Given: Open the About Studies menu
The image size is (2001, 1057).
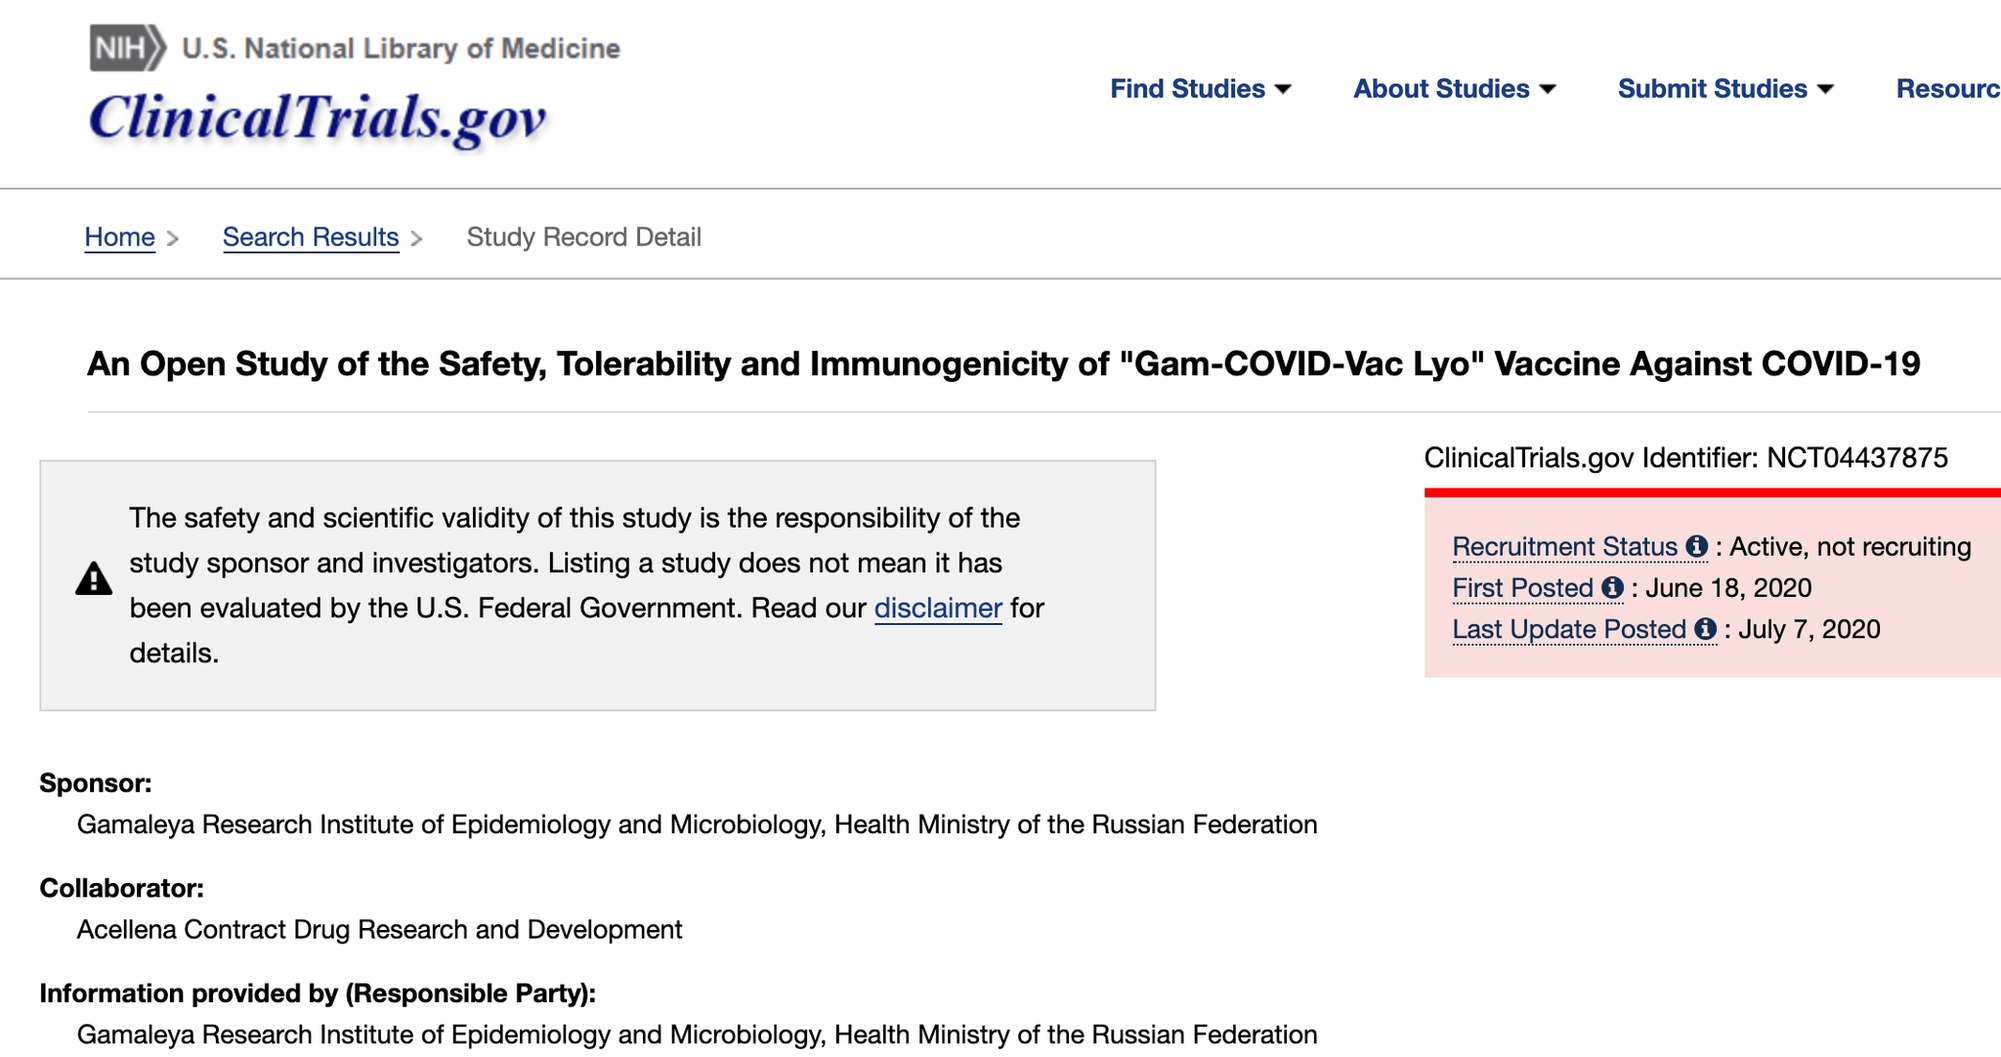Looking at the screenshot, I should tap(1441, 89).
